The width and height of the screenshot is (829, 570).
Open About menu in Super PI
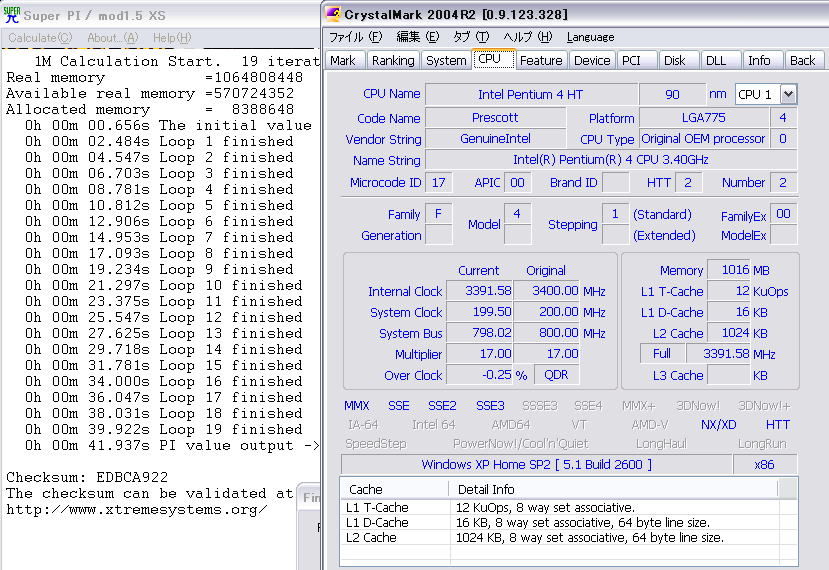[x=113, y=38]
